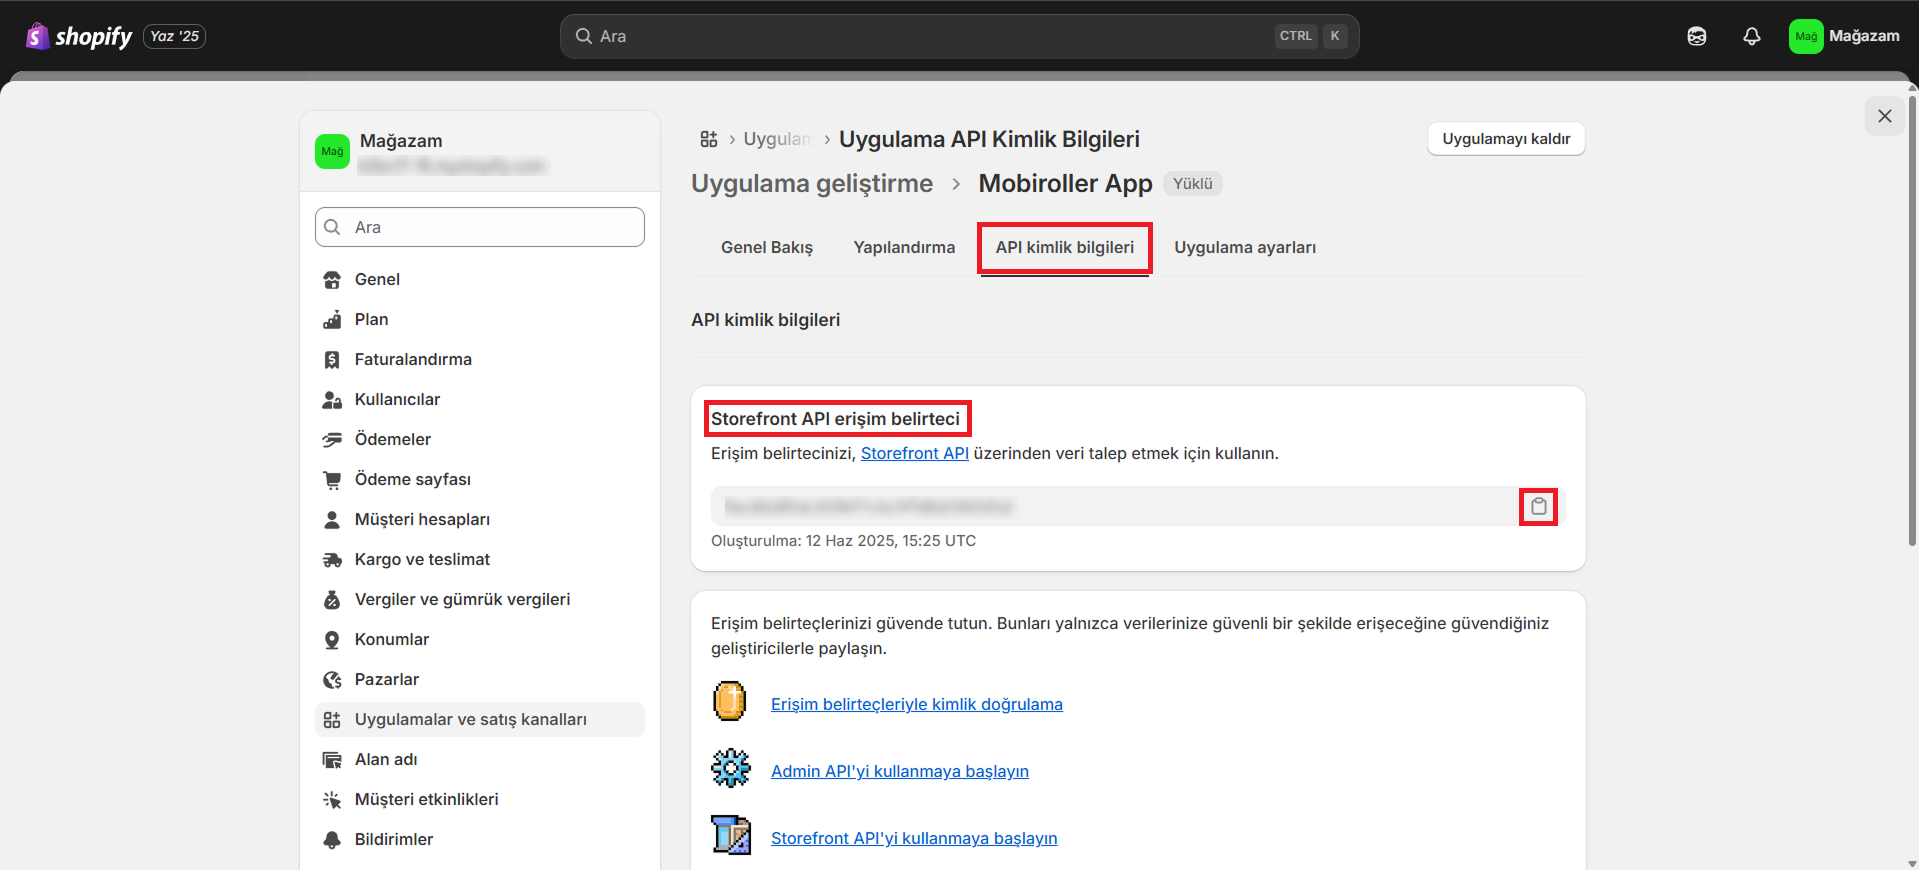The height and width of the screenshot is (870, 1919).
Task: Click the Pazarlar globe icon
Action: pos(332,680)
